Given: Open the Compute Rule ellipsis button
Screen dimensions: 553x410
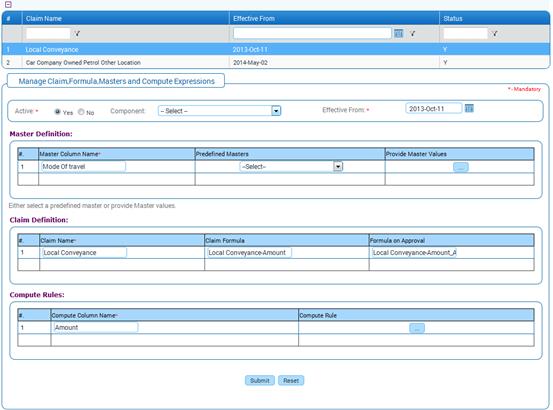Looking at the screenshot, I should pos(417,328).
